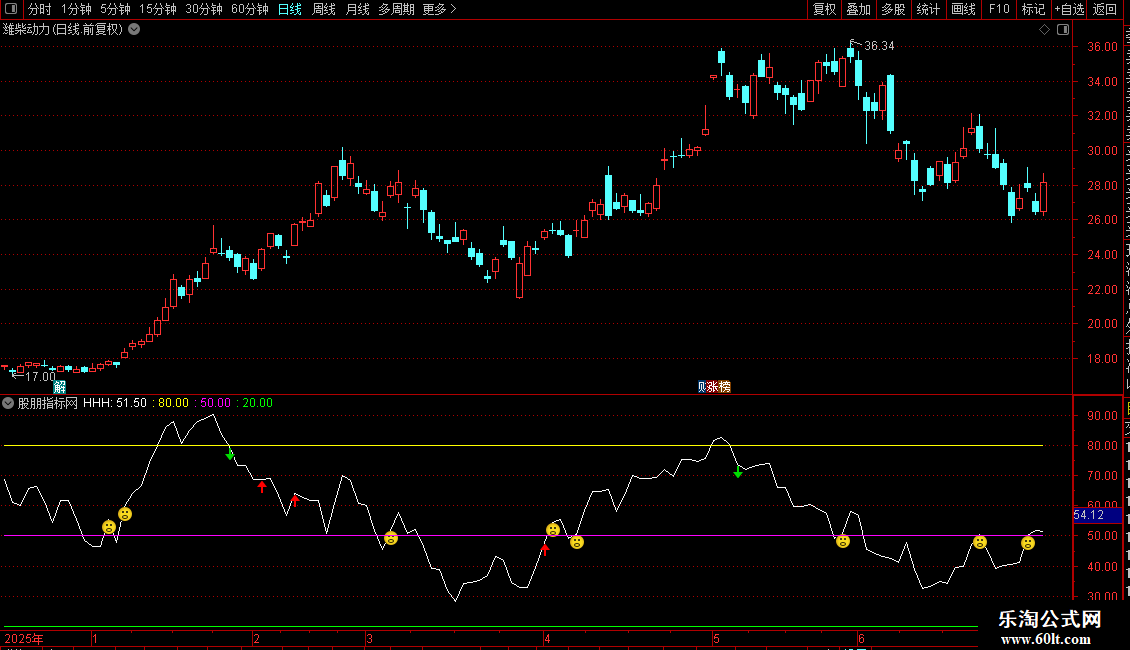Expand 更多 period options
Image resolution: width=1130 pixels, height=650 pixels.
tap(439, 9)
